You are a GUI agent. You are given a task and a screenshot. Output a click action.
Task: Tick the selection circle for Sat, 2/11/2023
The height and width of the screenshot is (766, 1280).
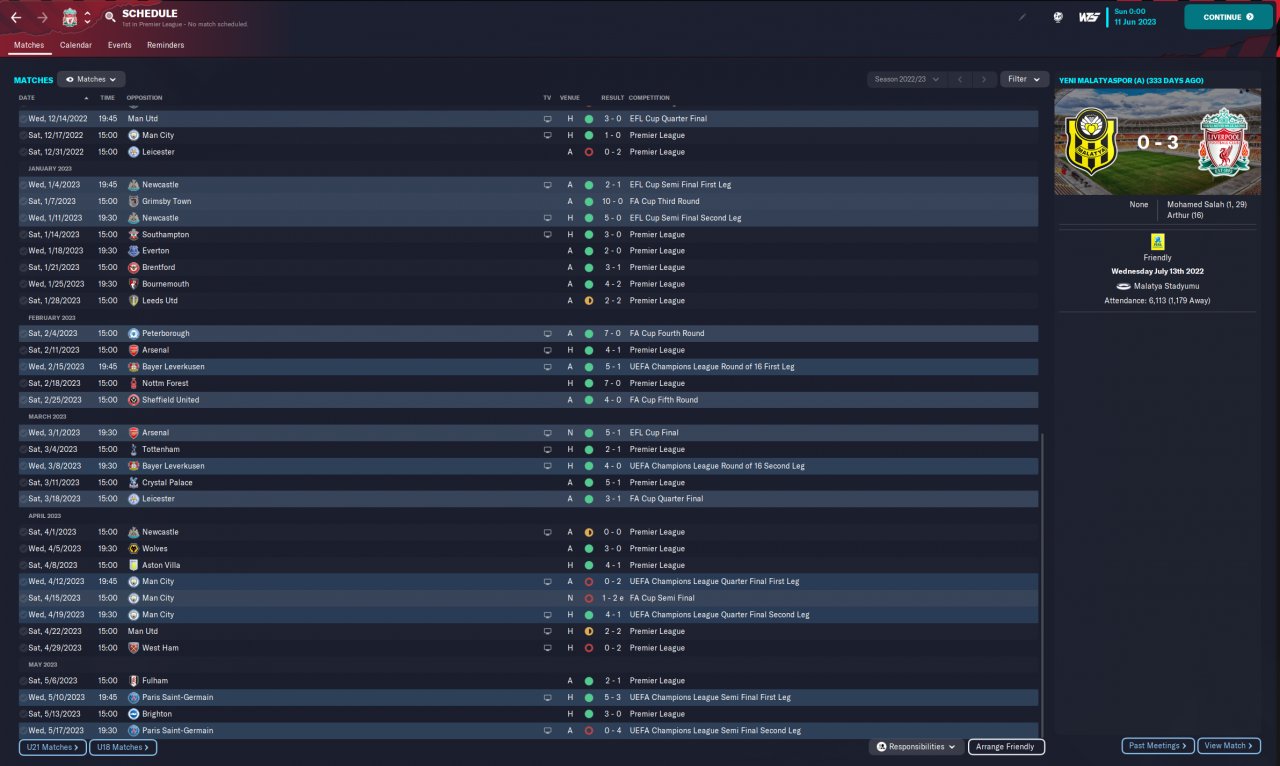23,350
